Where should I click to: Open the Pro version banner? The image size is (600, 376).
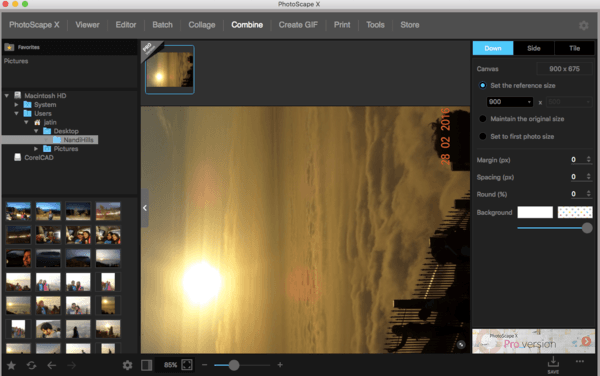(x=533, y=341)
